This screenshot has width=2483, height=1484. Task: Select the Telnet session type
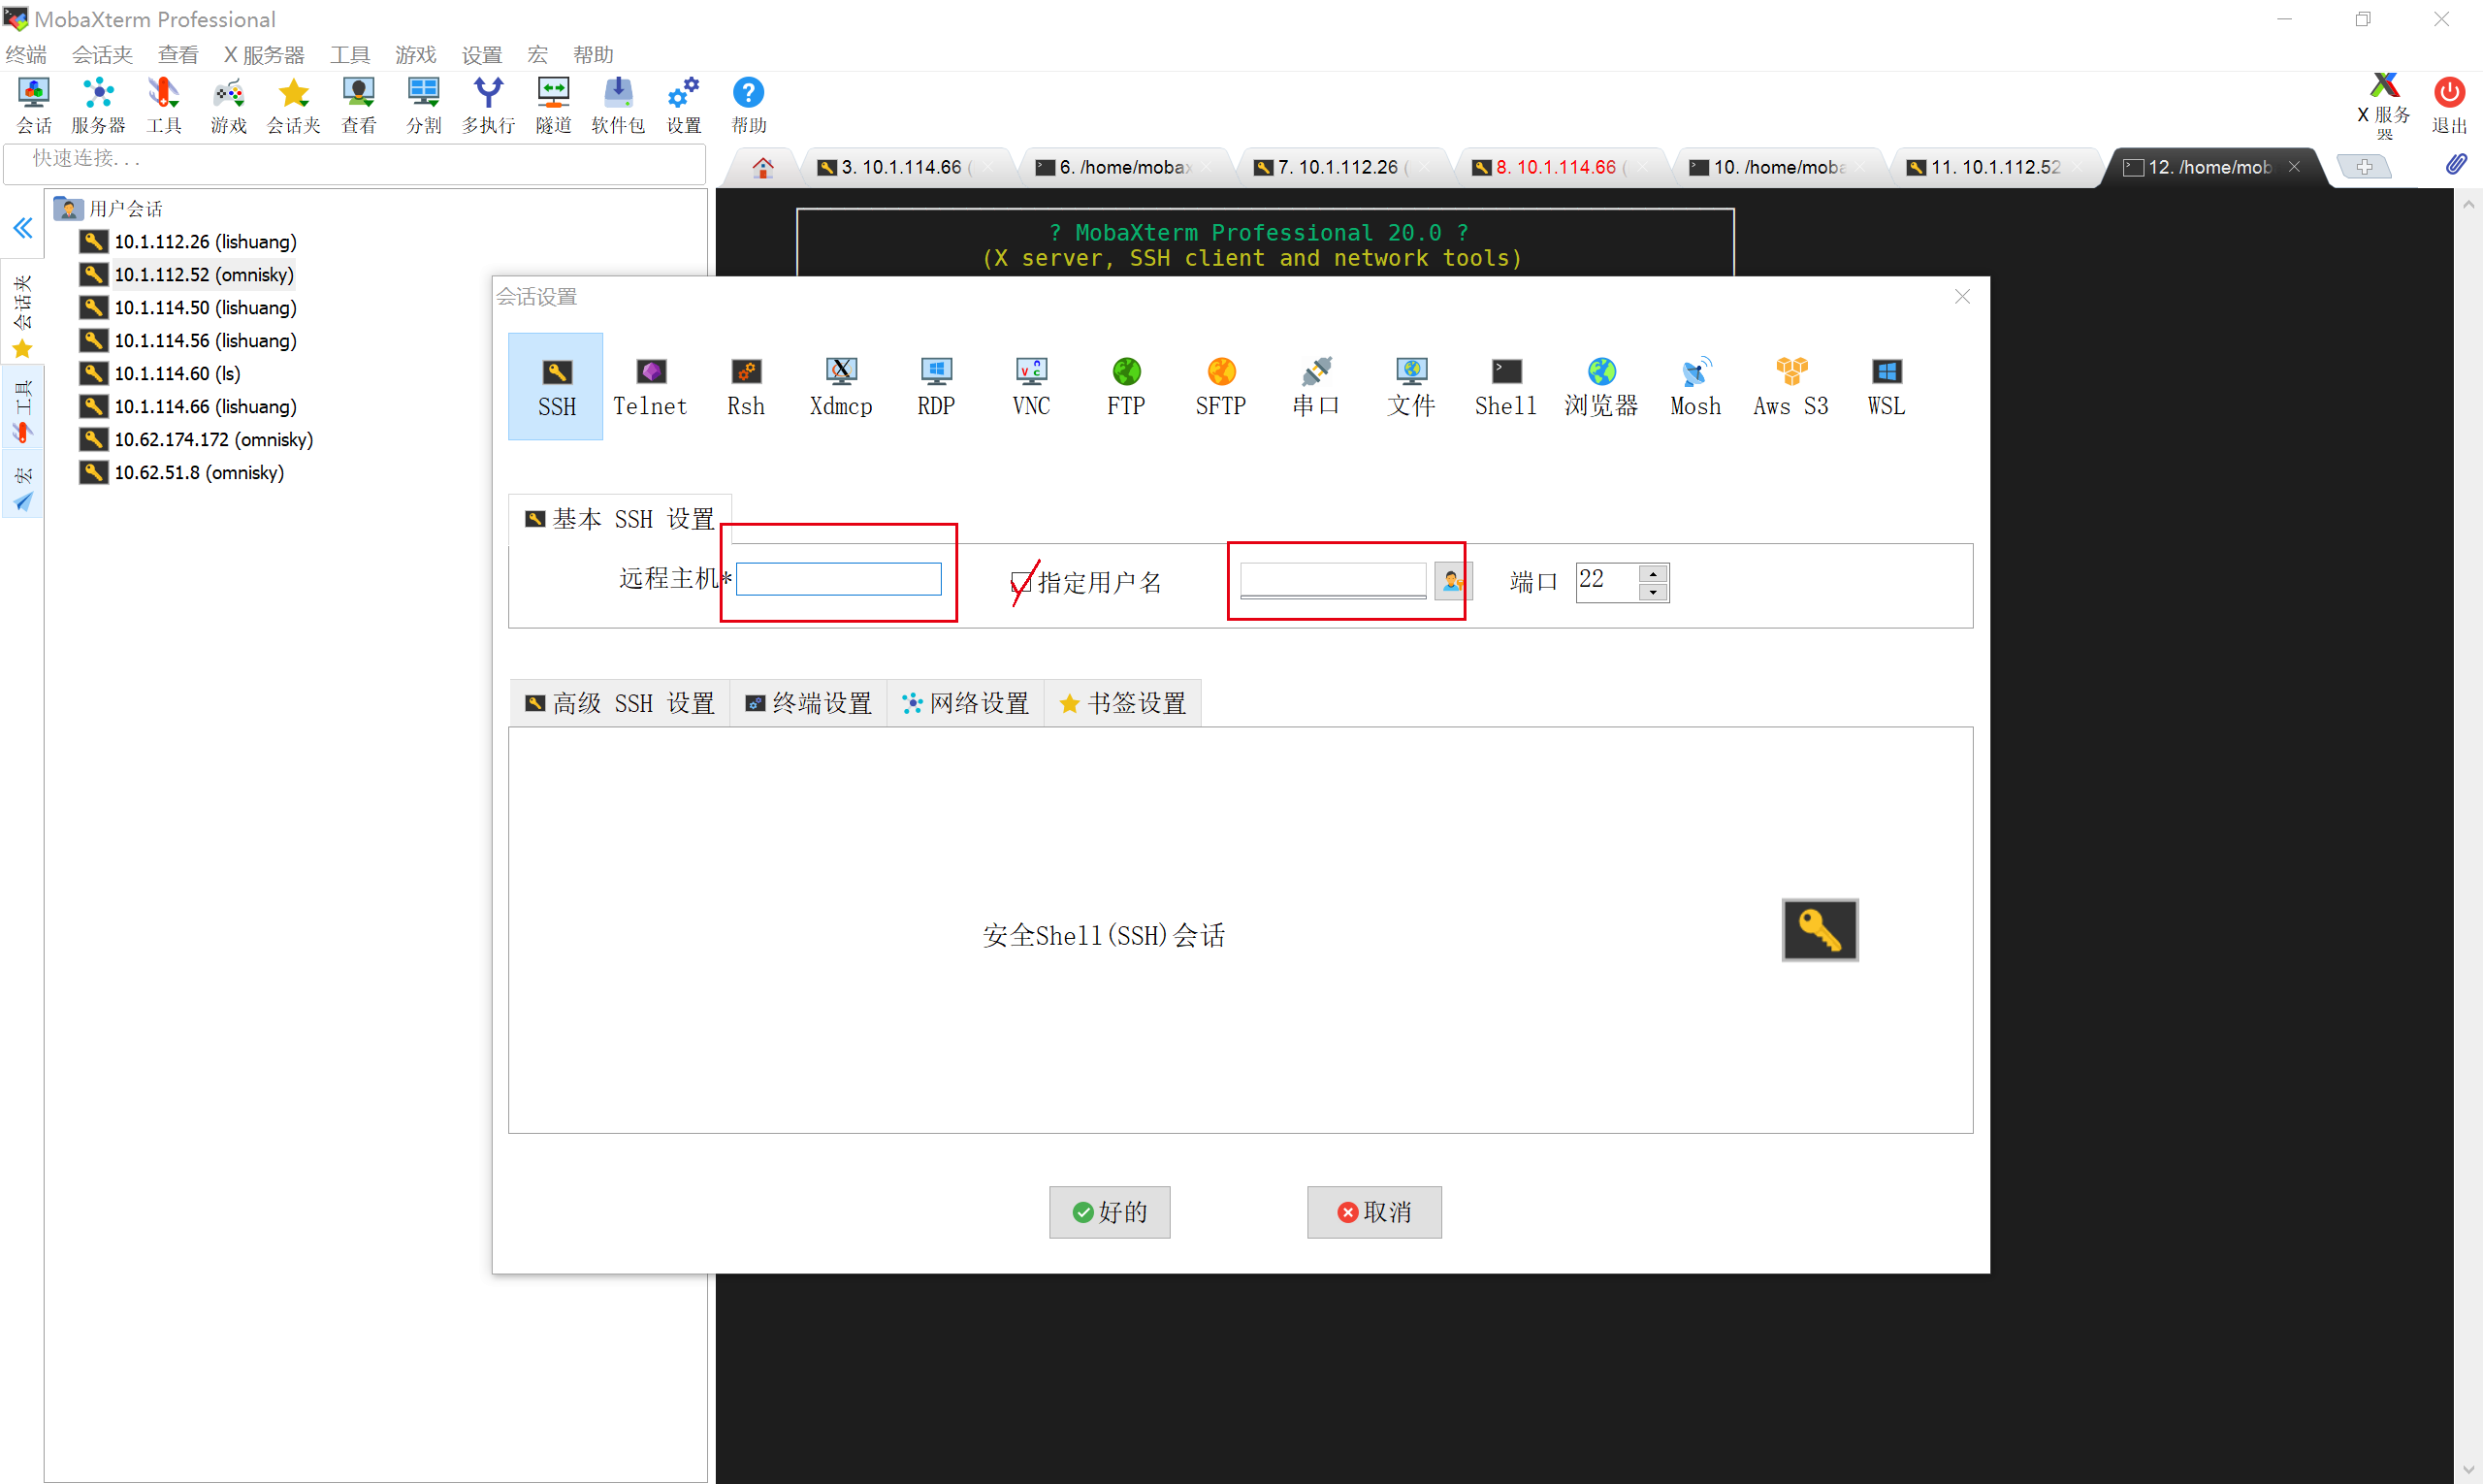(650, 386)
